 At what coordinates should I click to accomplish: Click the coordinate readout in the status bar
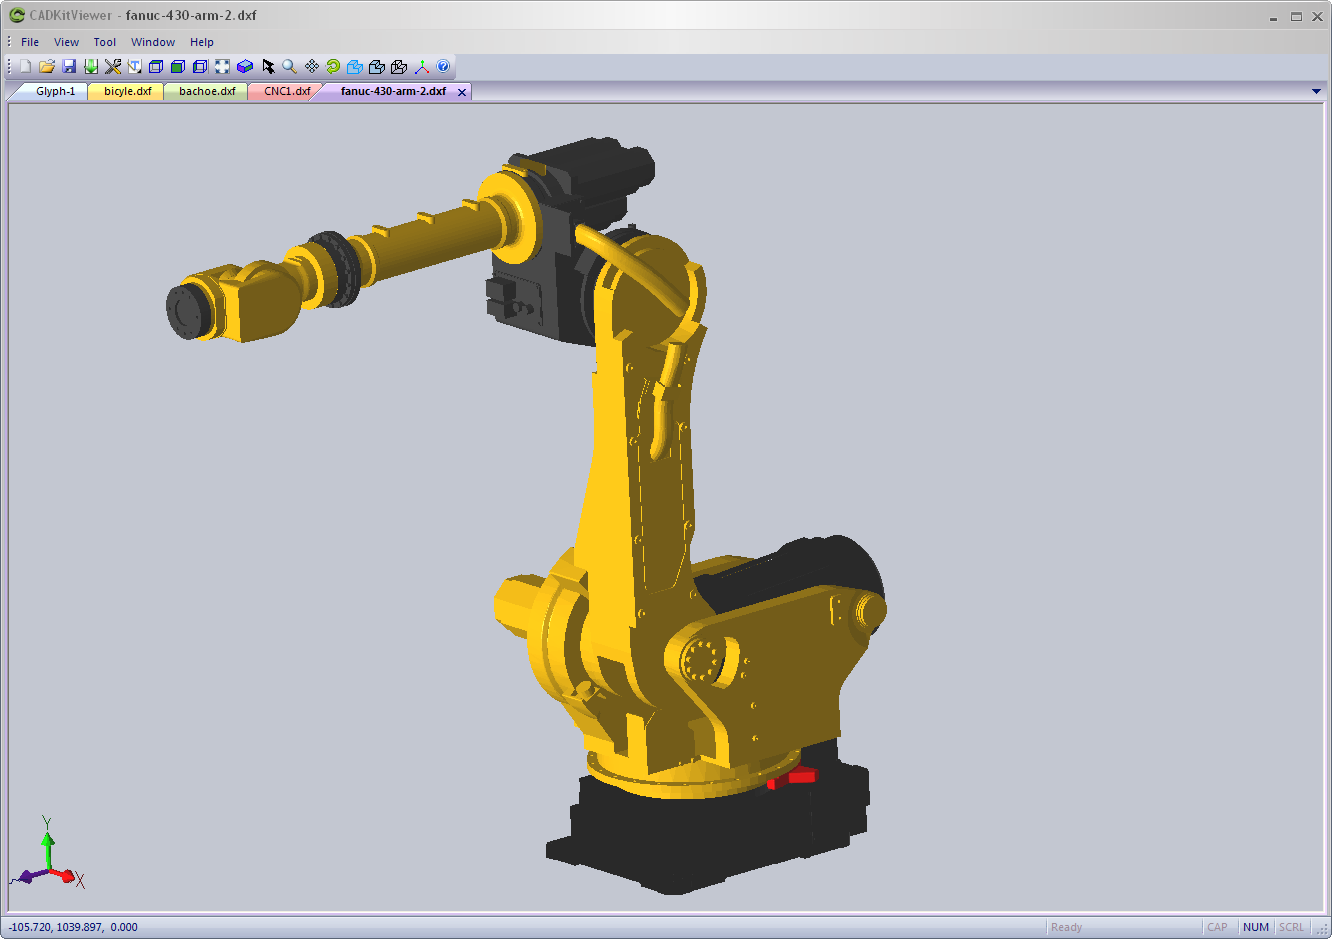point(70,927)
